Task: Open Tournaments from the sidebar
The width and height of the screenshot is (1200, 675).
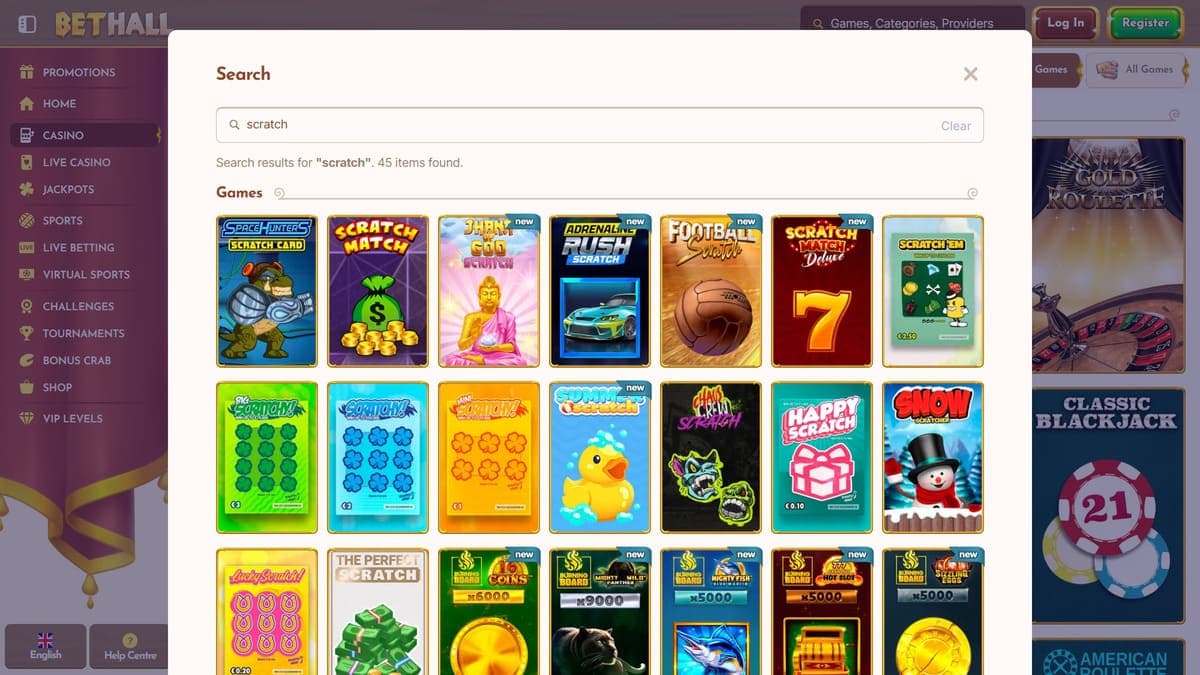Action: point(83,333)
